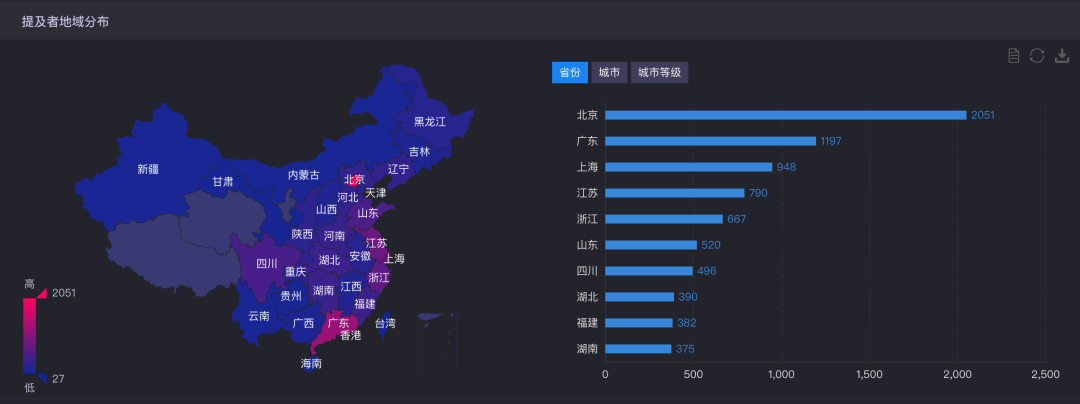Click the 390 value label

click(688, 297)
